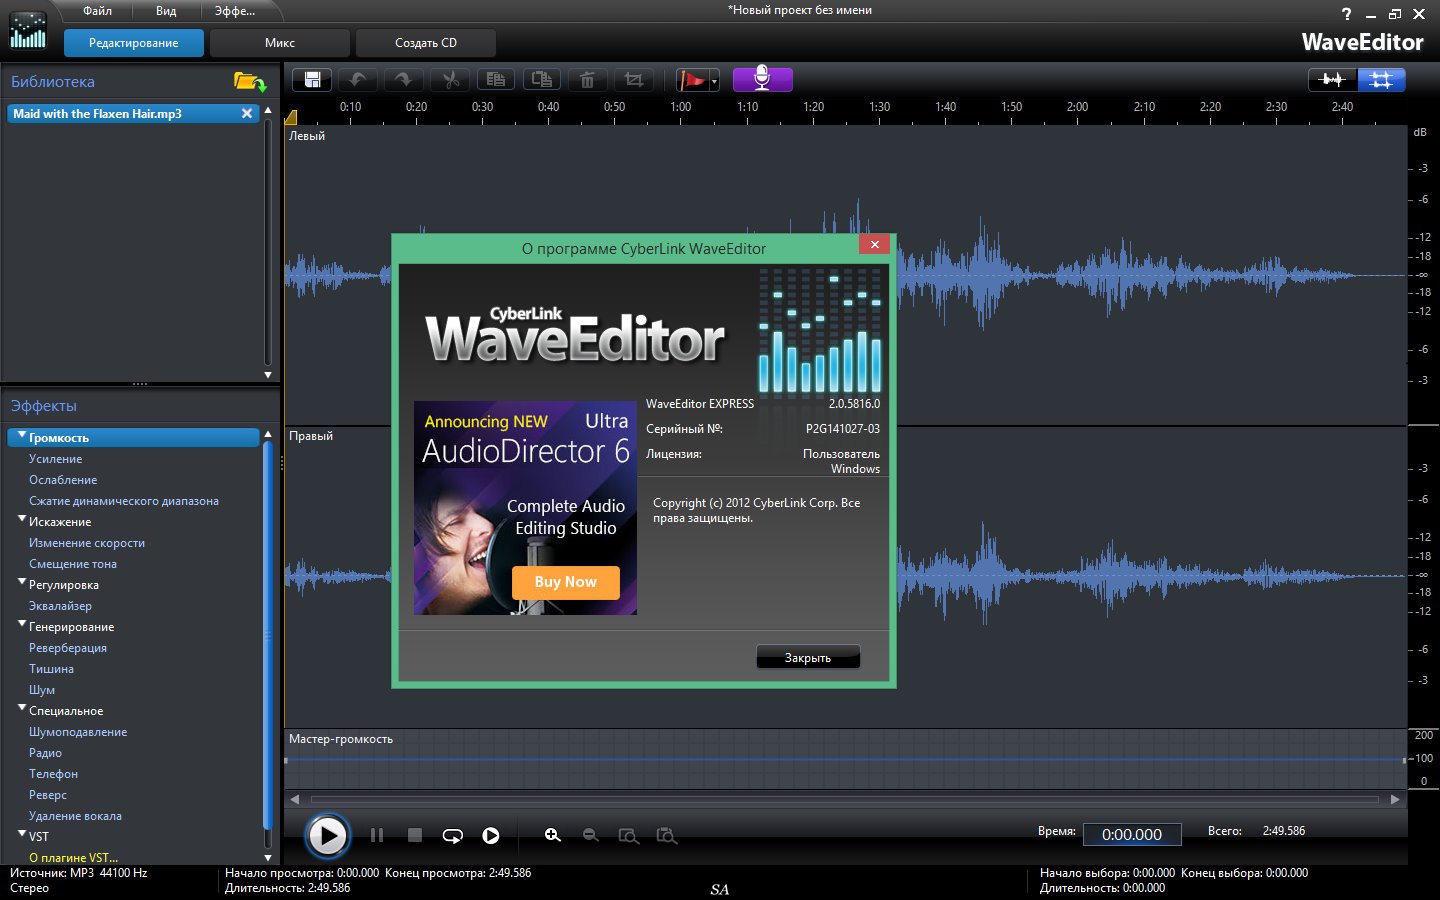
Task: Open the О плагине VST... link
Action: point(73,858)
